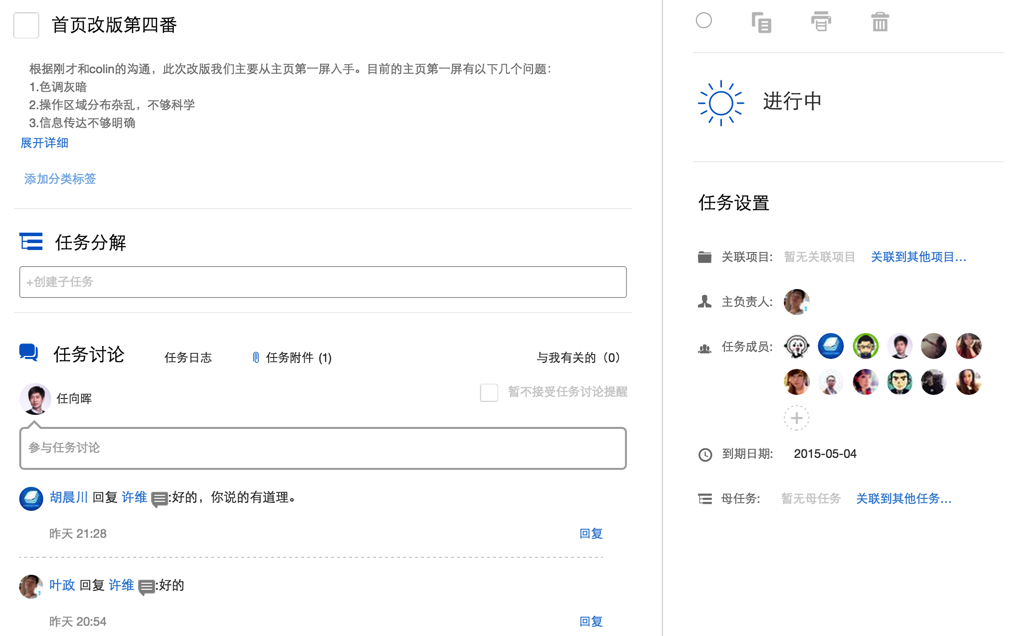Click the copy task icon
Screen dimensions: 1010x636
[761, 22]
